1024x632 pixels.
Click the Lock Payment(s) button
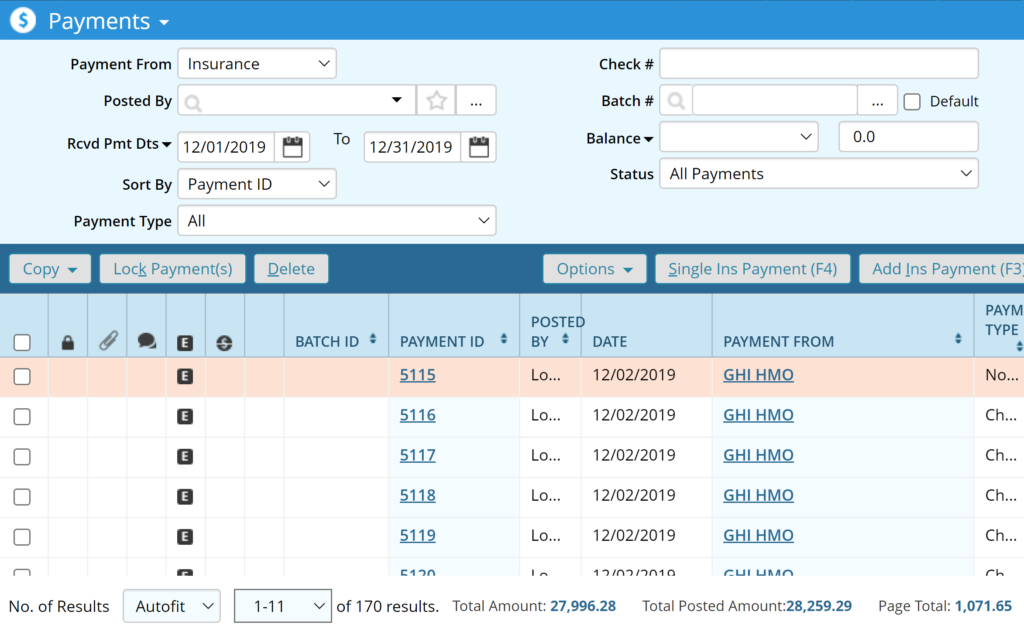coord(172,269)
